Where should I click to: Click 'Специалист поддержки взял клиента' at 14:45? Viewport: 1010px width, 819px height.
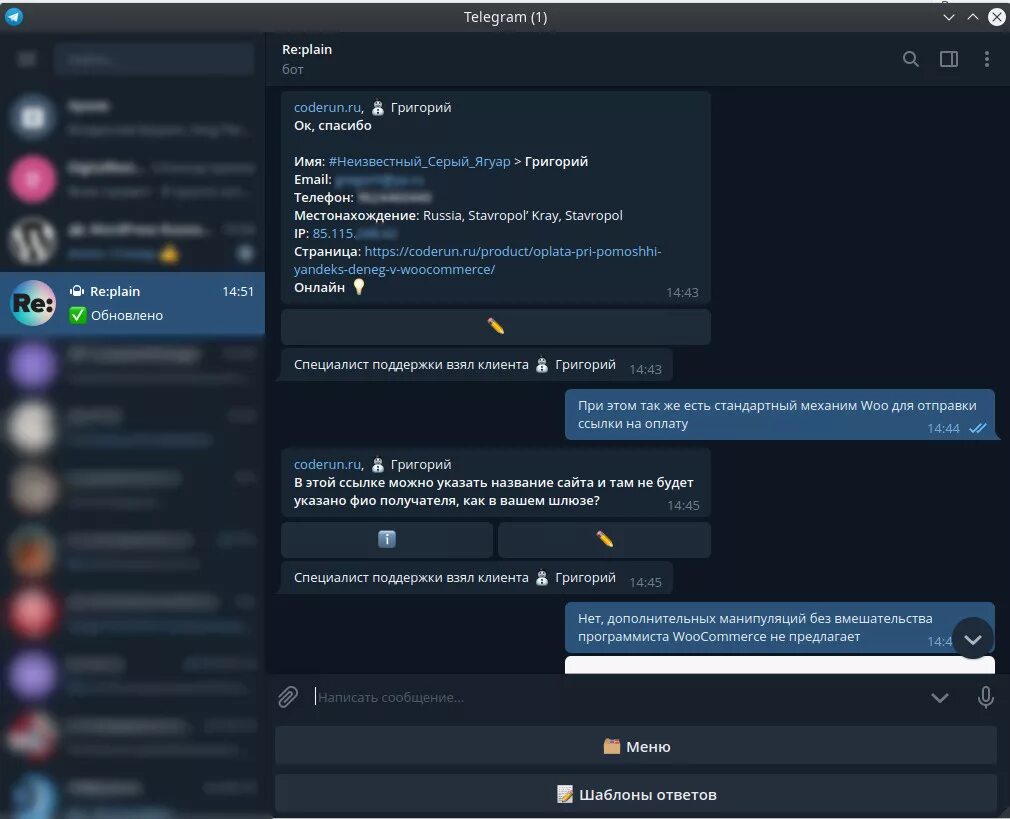point(477,578)
